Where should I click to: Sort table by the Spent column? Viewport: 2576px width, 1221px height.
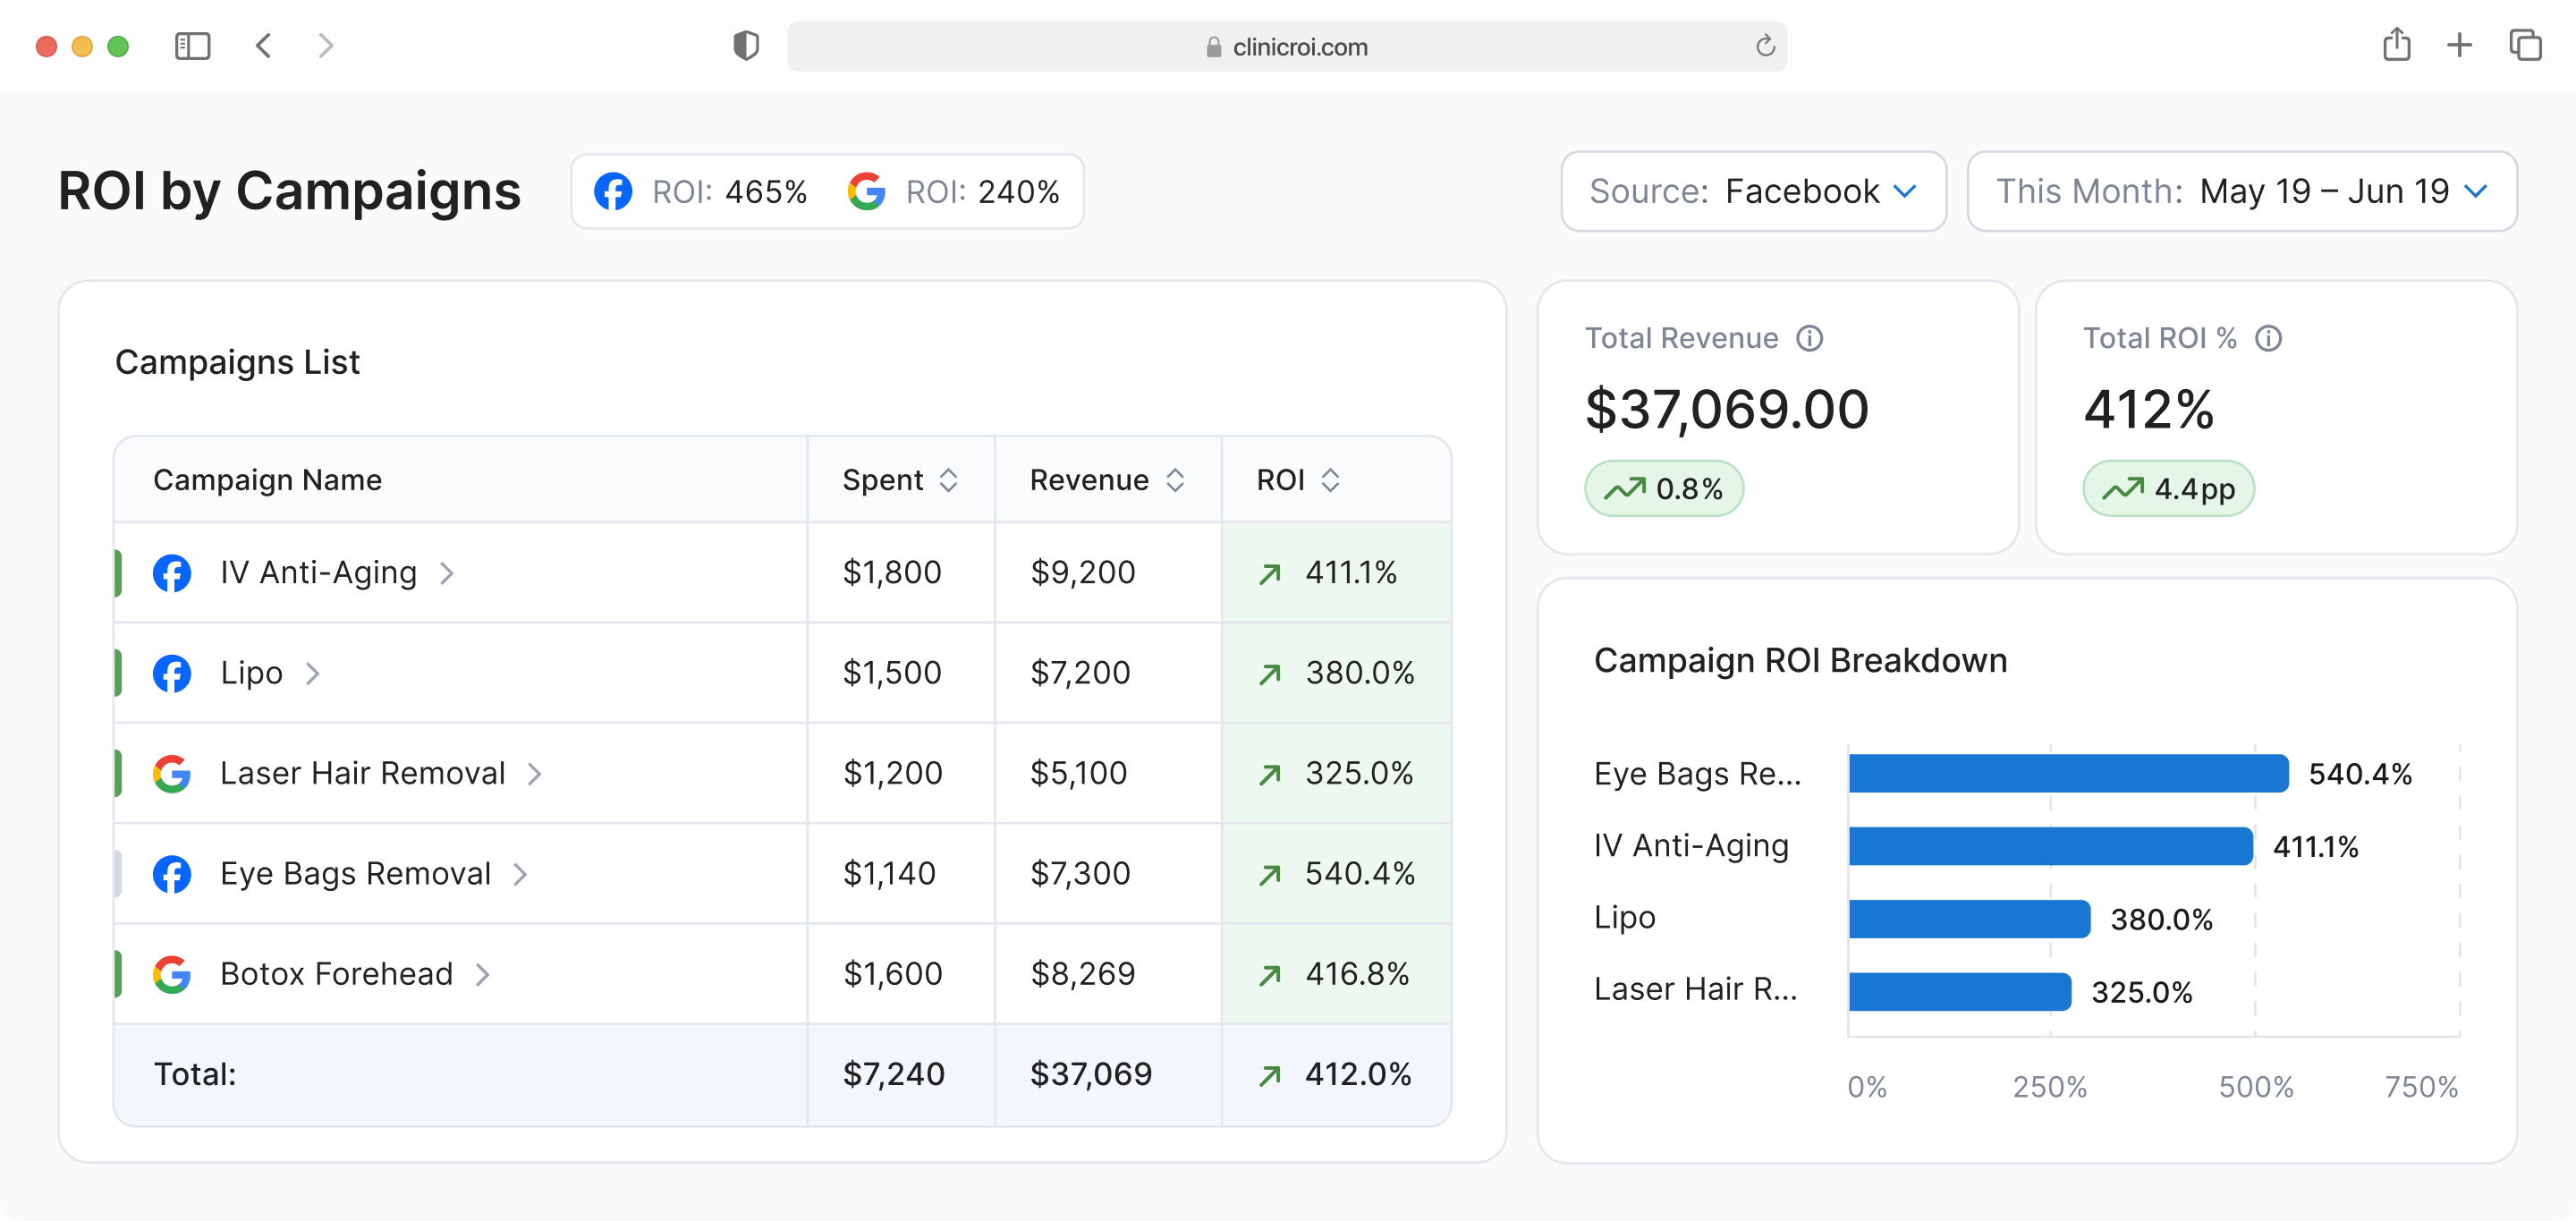click(x=948, y=480)
